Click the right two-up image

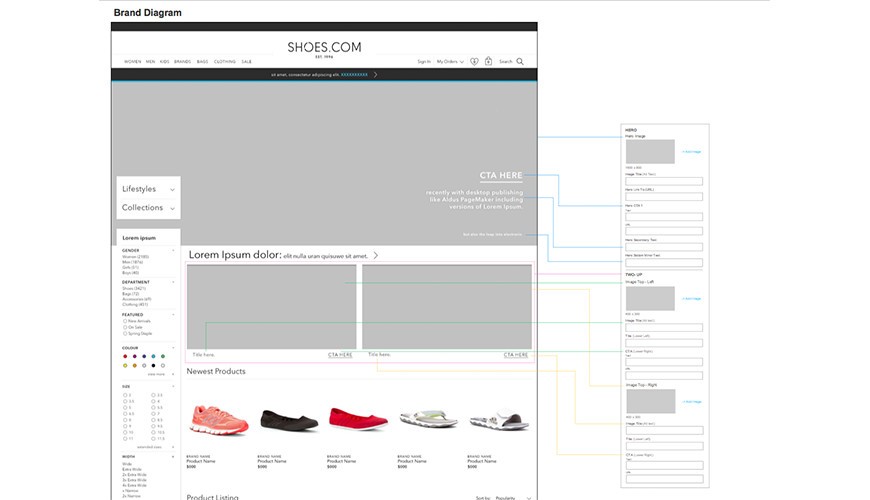point(447,307)
